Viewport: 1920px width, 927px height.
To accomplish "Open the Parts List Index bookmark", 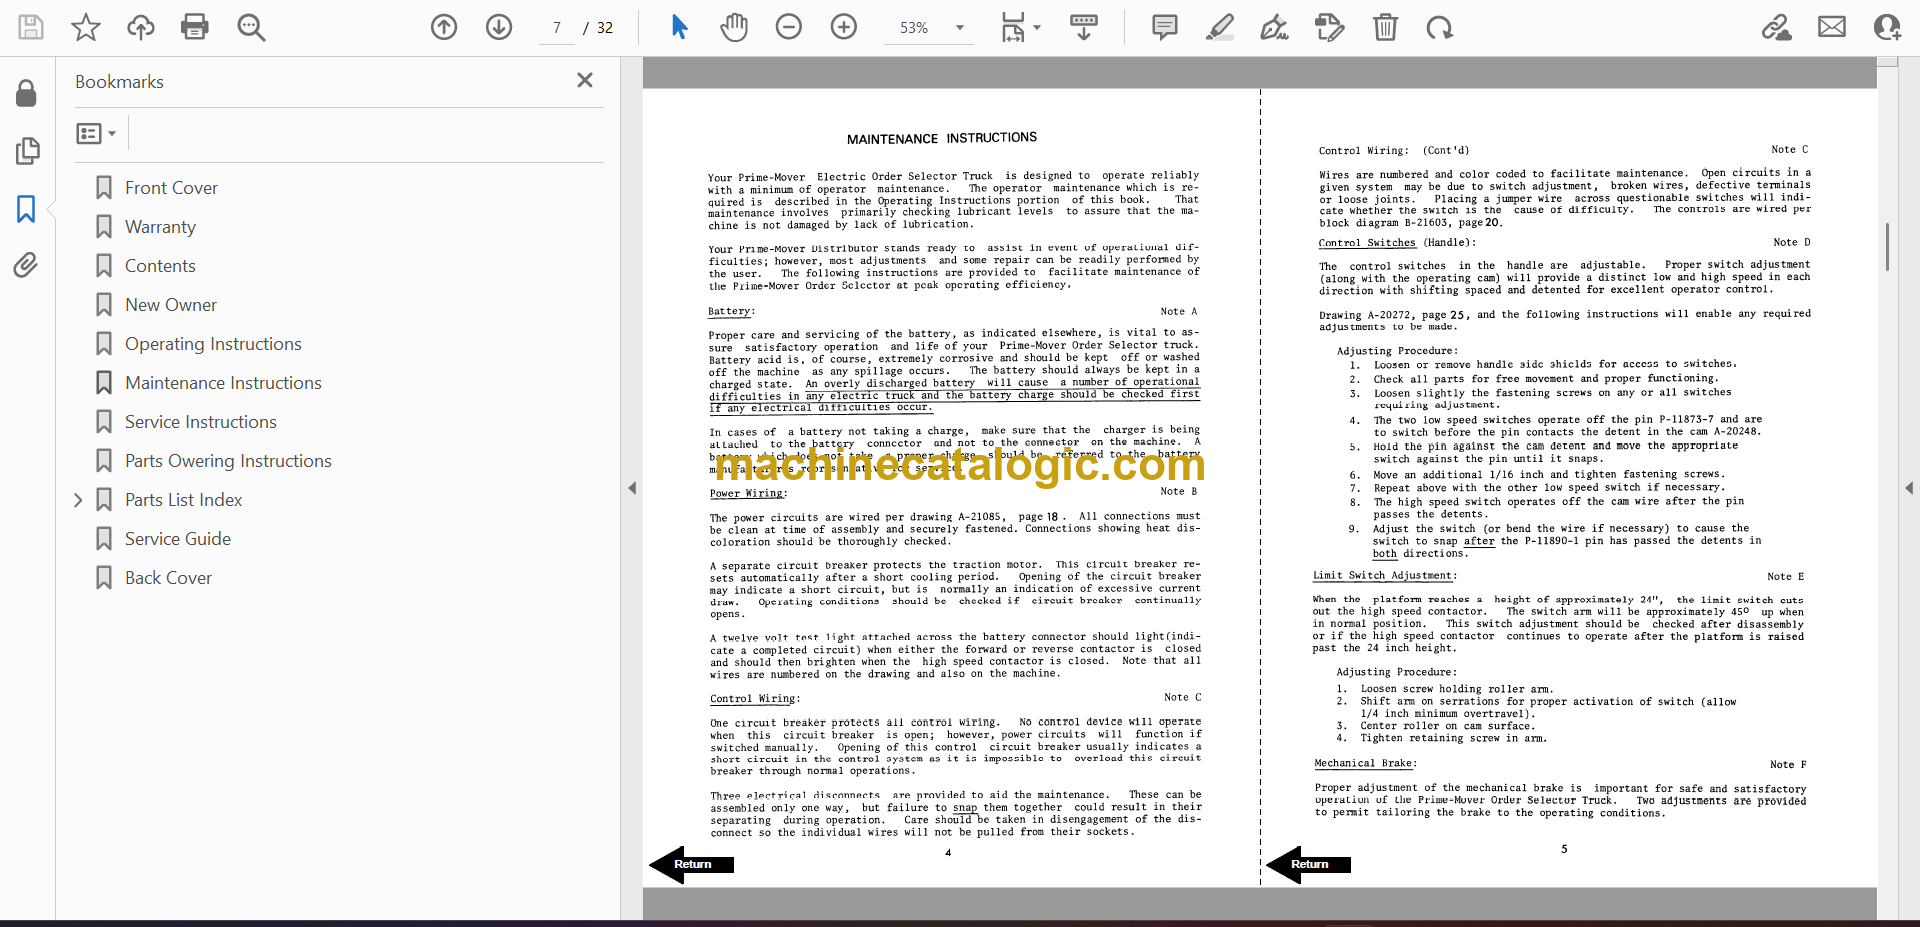I will (183, 500).
